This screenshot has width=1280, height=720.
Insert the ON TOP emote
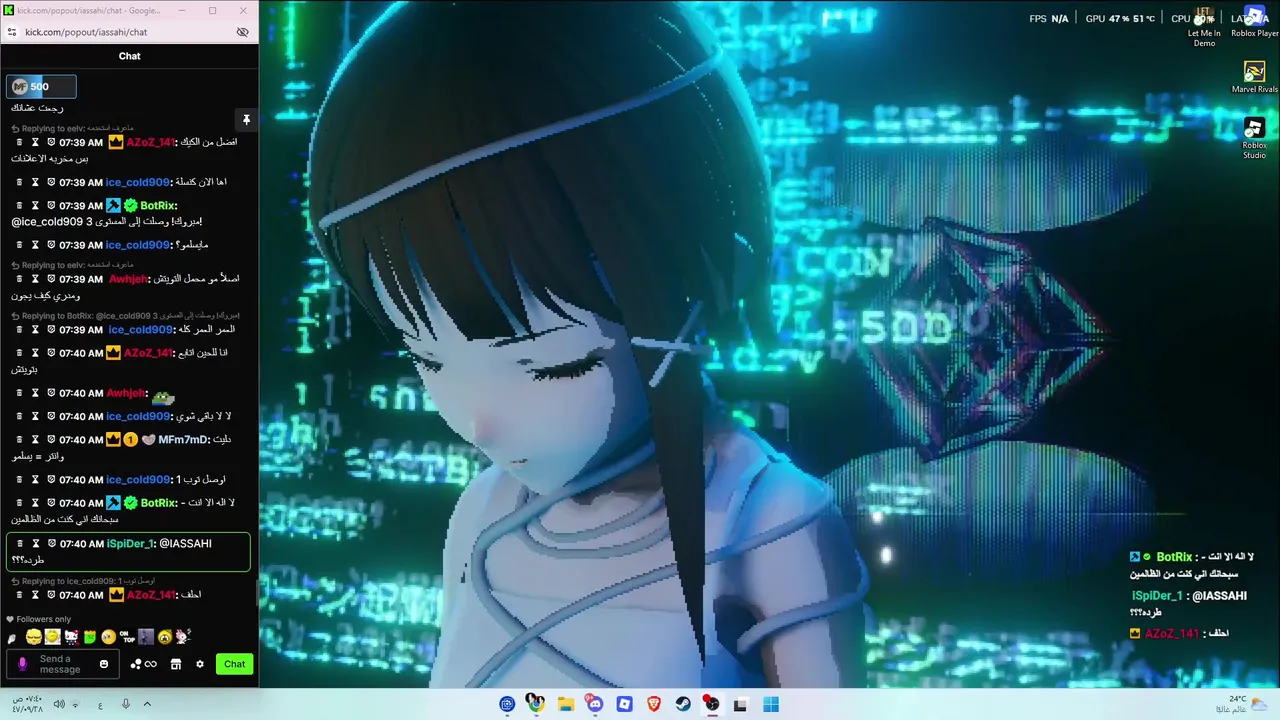click(127, 637)
